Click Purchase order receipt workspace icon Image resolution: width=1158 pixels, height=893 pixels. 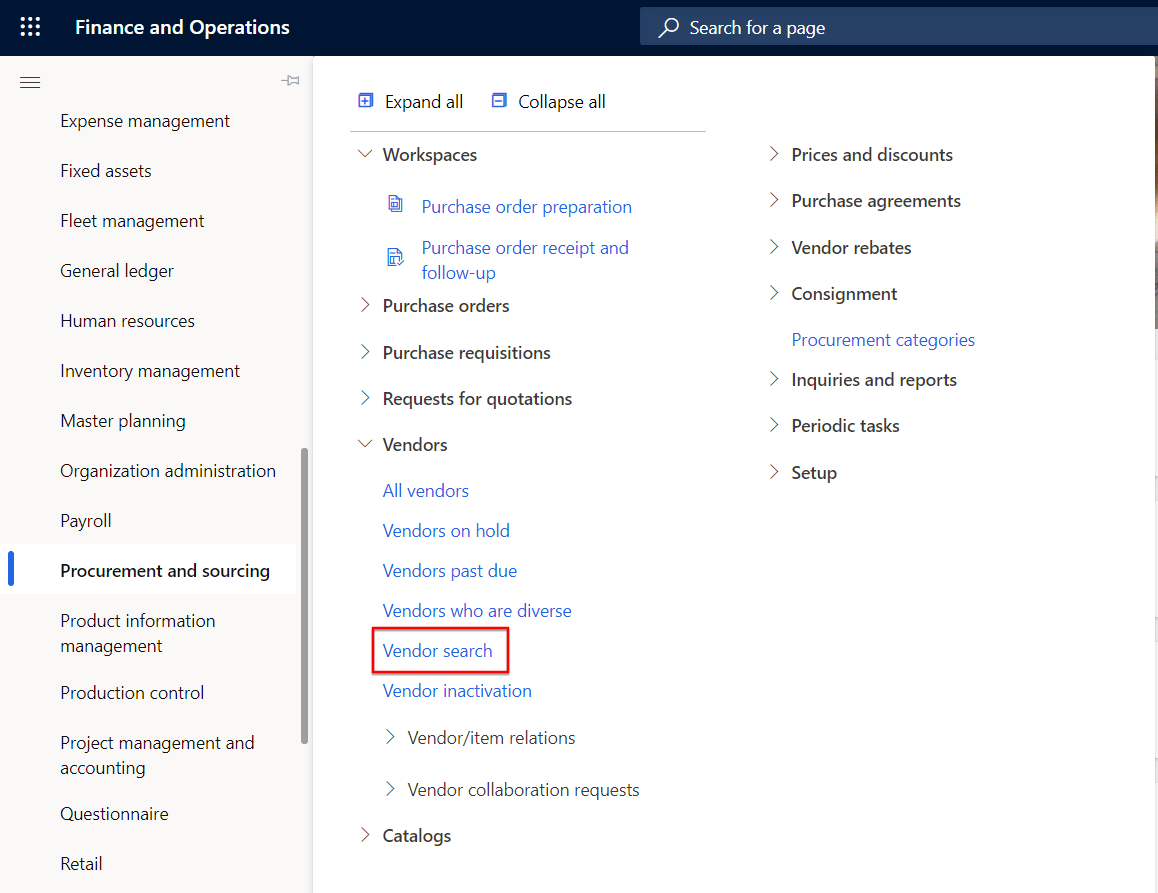396,257
